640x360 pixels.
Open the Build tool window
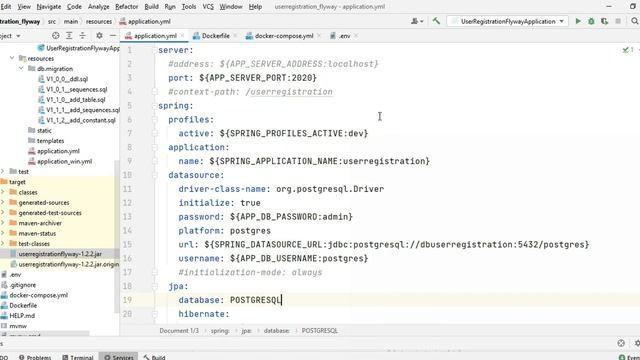pos(154,357)
